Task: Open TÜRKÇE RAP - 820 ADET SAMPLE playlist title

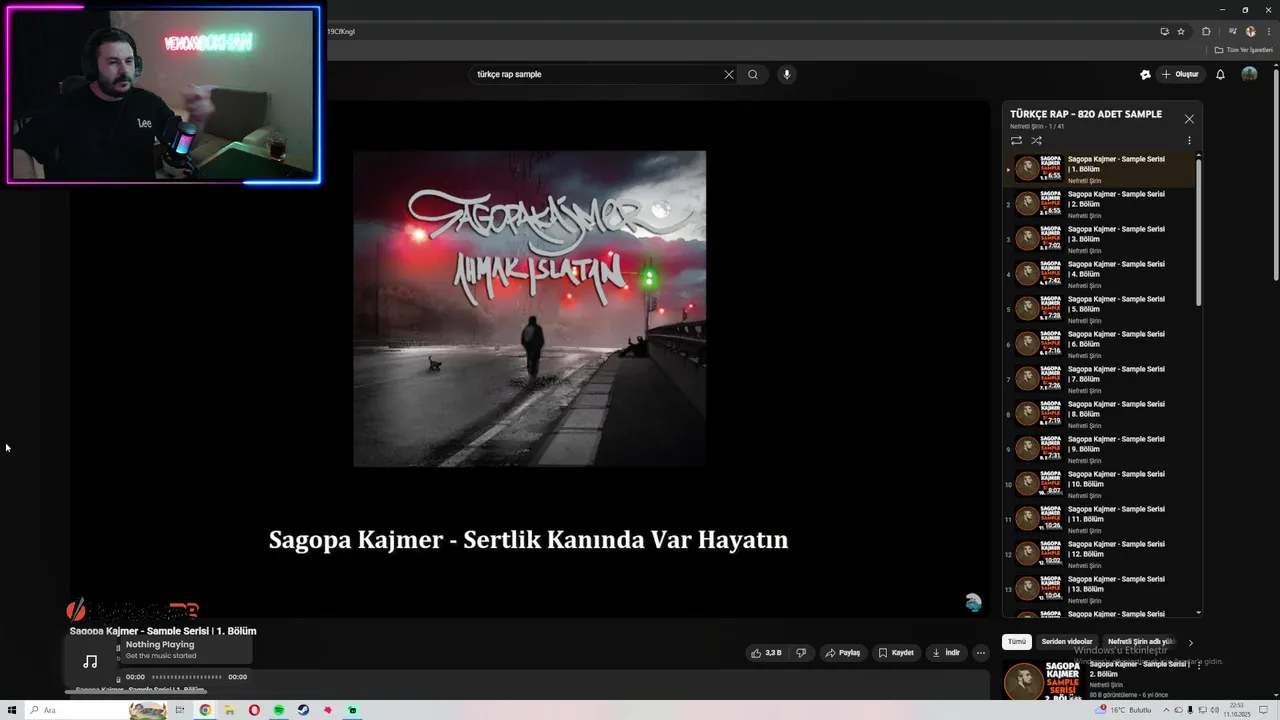Action: pos(1086,114)
